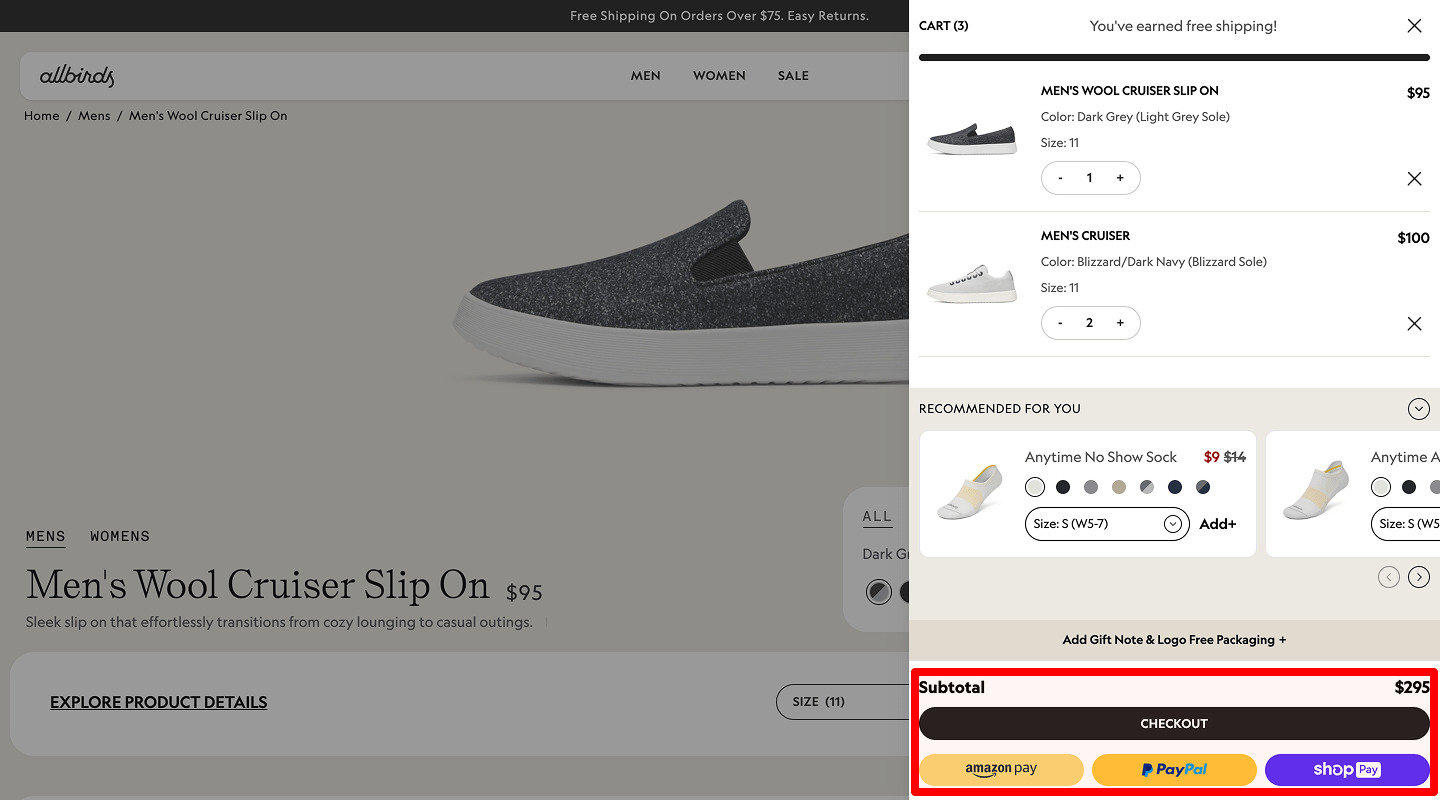1440x800 pixels.
Task: Remove Men's Cruiser from cart
Action: 1414,324
